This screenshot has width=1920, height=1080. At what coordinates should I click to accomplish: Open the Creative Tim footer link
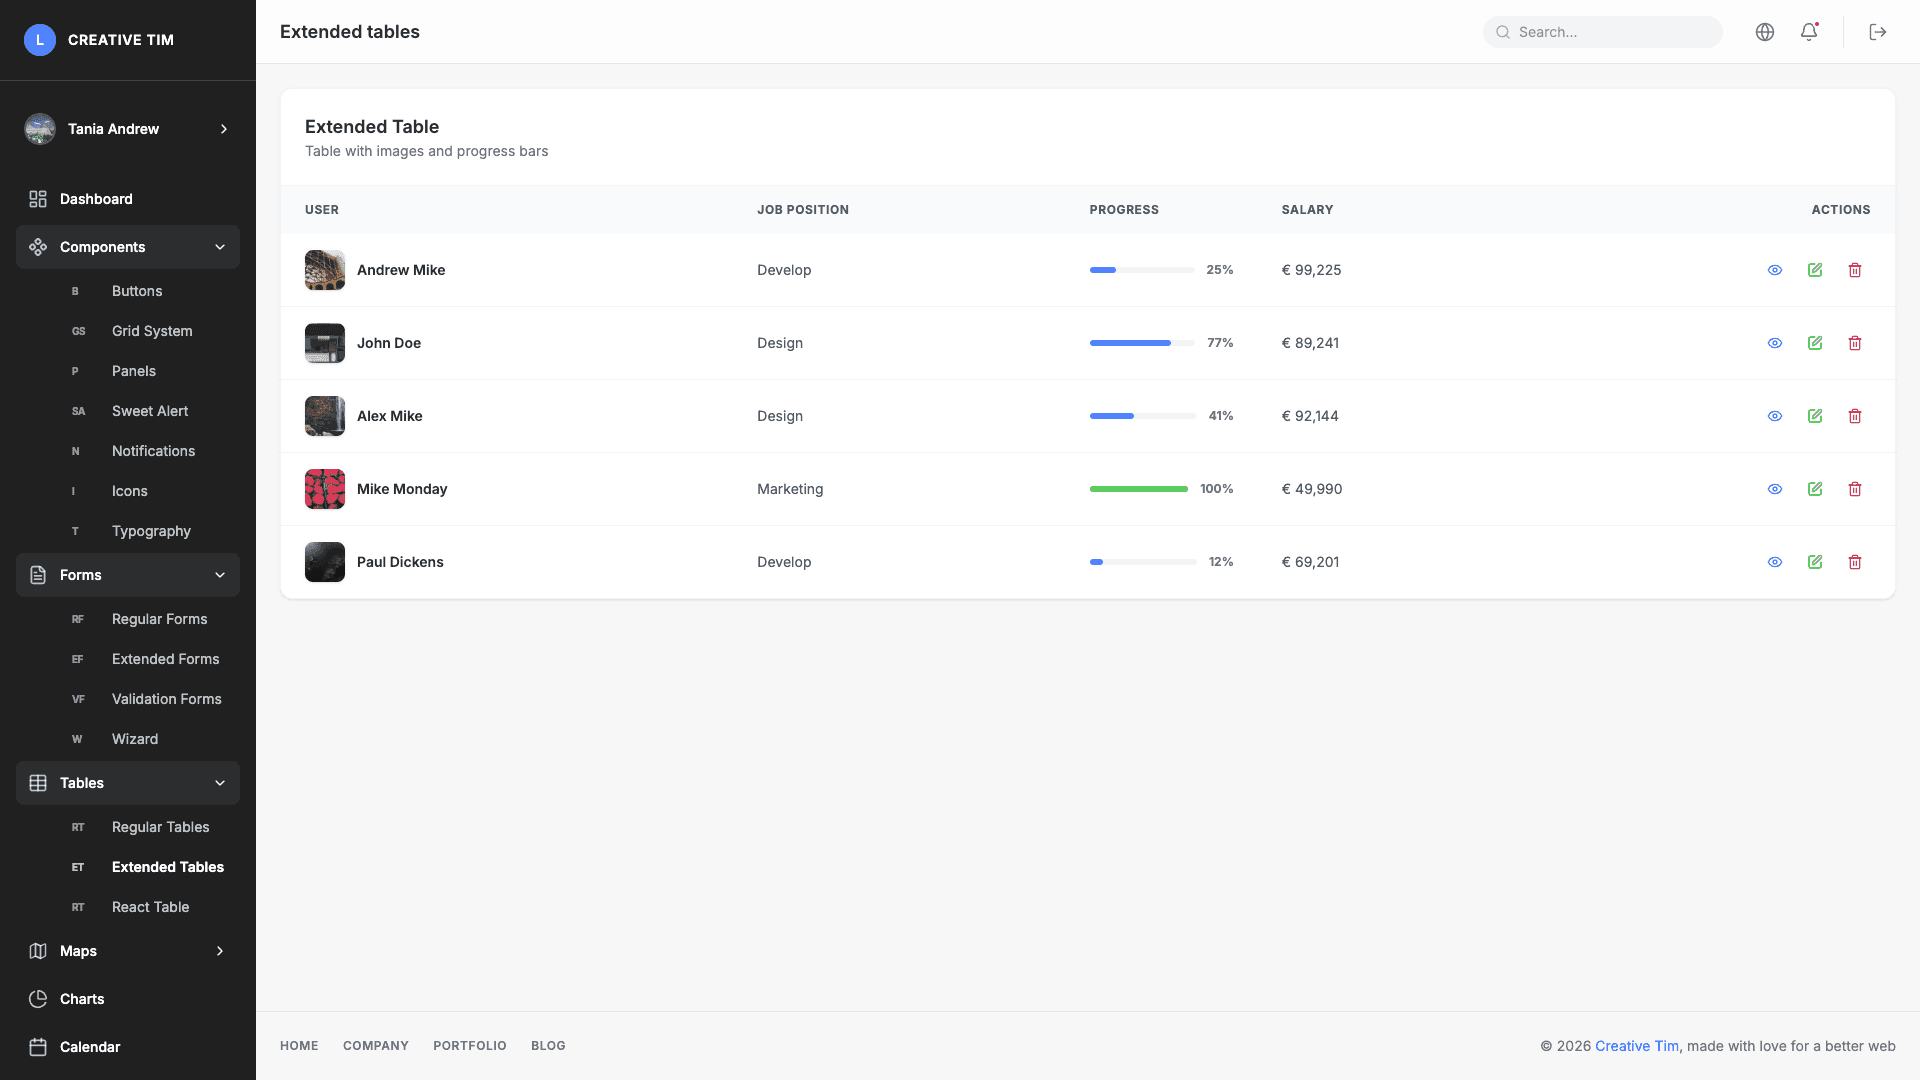[x=1636, y=1045]
